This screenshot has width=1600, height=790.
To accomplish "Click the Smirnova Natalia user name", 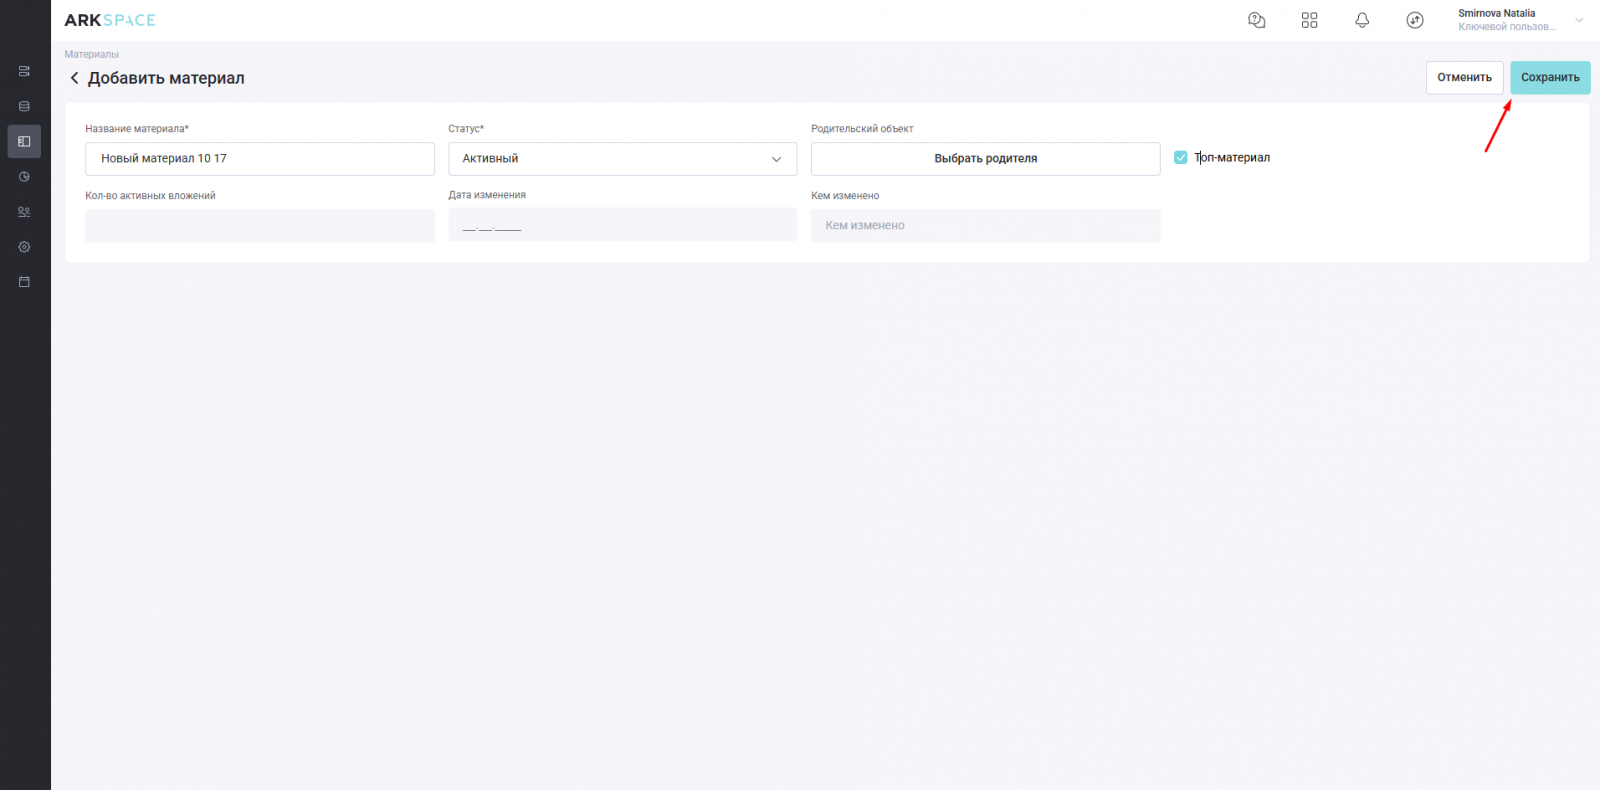I will tap(1496, 14).
